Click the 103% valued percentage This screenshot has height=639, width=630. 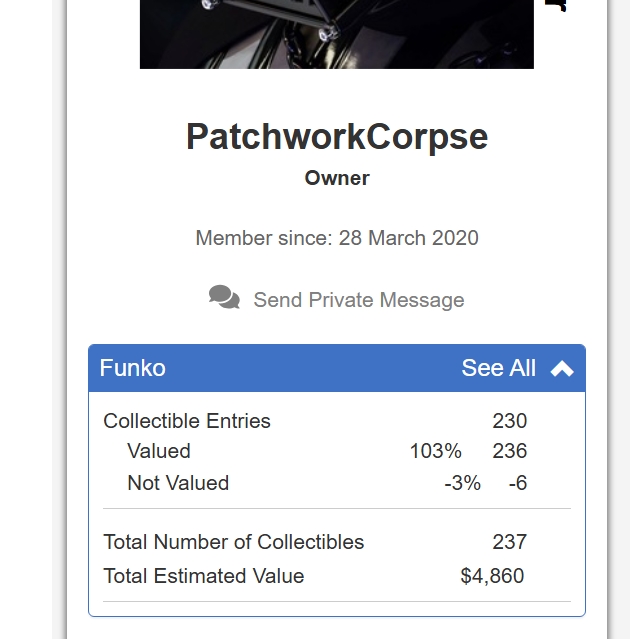click(x=435, y=451)
